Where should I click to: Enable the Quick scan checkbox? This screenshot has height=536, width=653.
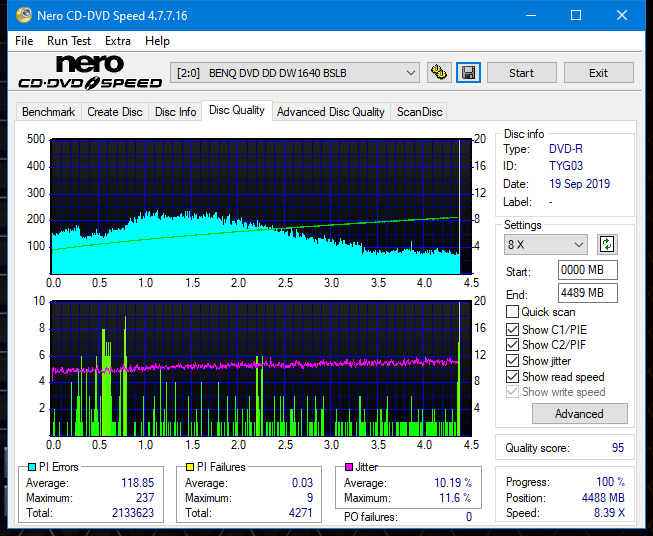click(x=512, y=312)
